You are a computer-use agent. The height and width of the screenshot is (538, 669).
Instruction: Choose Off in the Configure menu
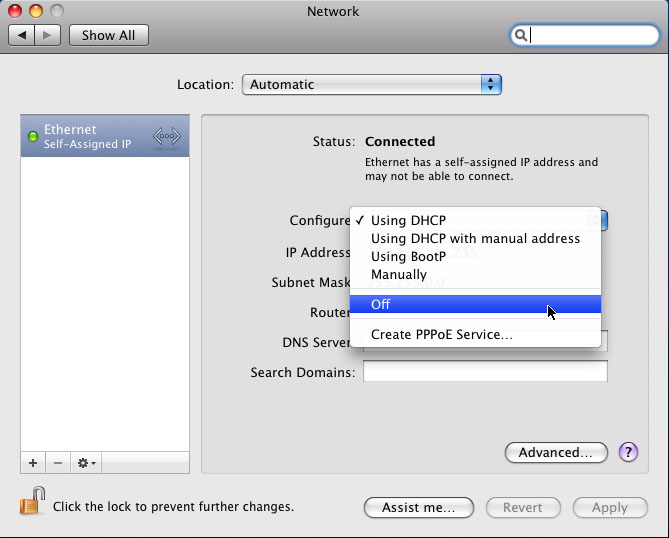475,304
